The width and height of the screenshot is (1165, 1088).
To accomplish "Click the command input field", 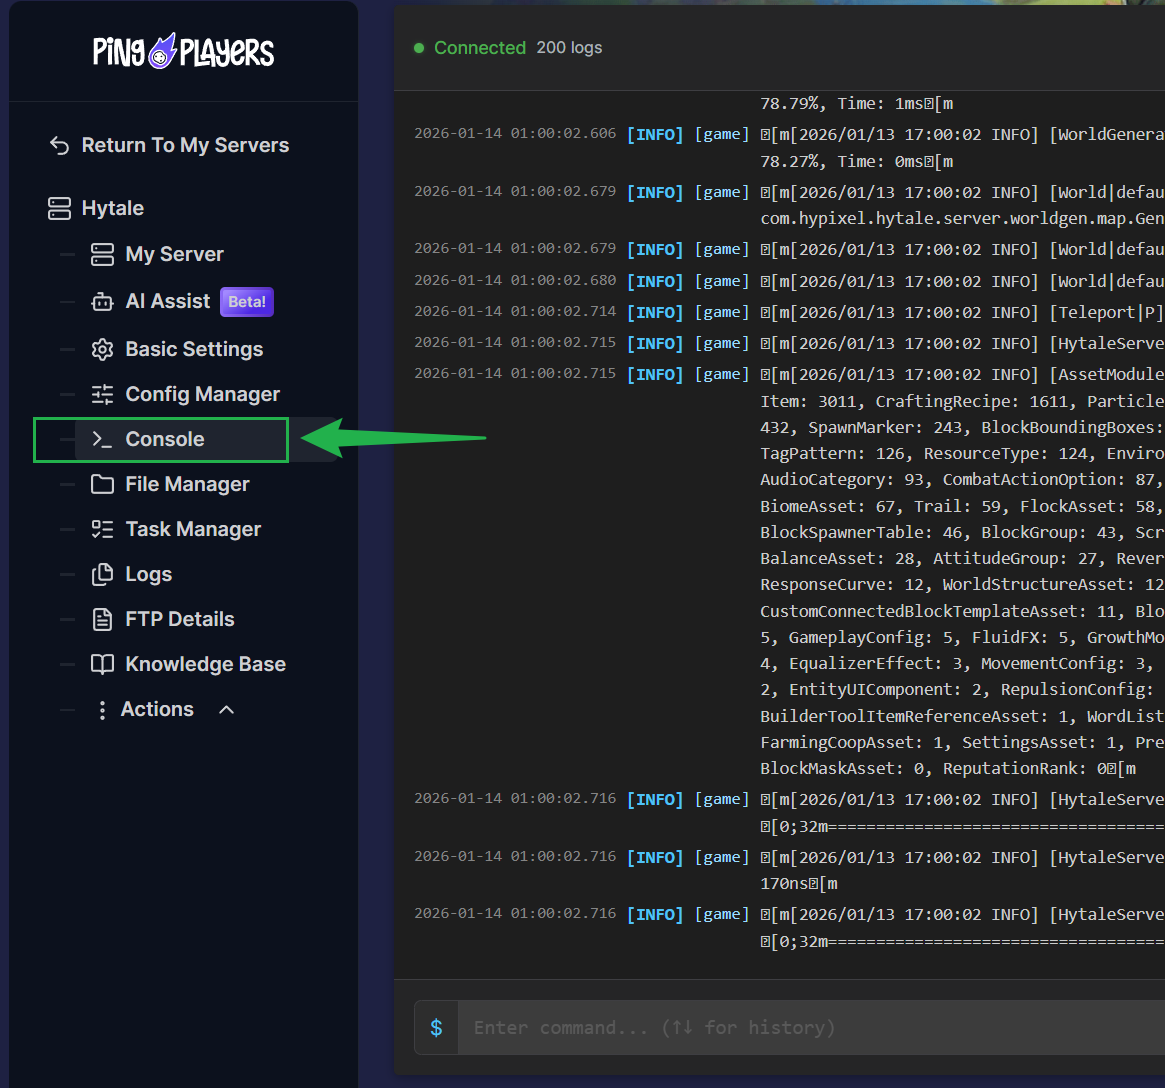I will pyautogui.click(x=700, y=1027).
